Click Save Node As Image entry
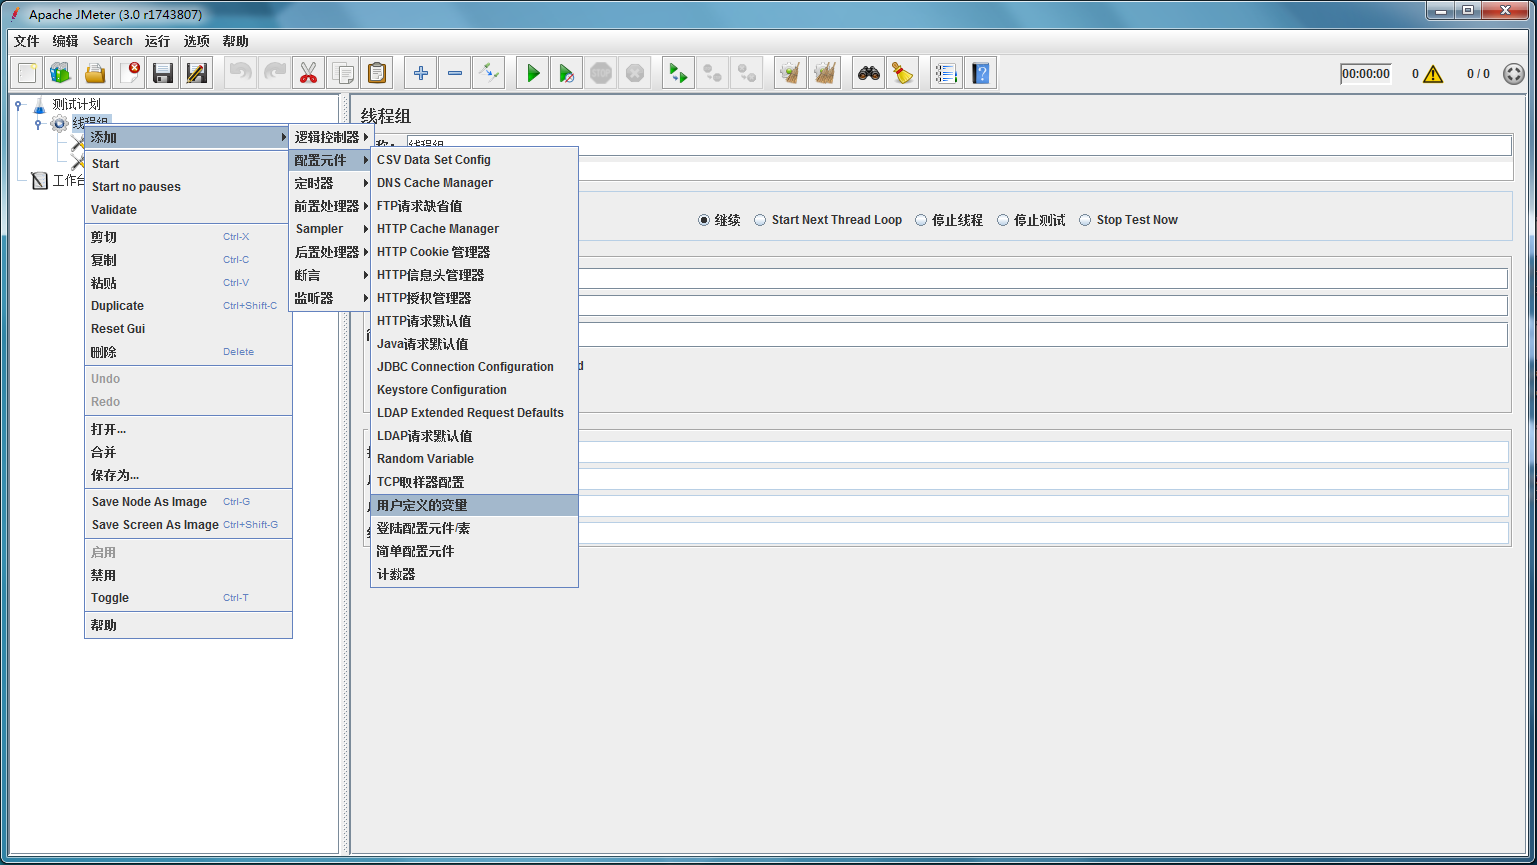The width and height of the screenshot is (1537, 865). [x=188, y=502]
